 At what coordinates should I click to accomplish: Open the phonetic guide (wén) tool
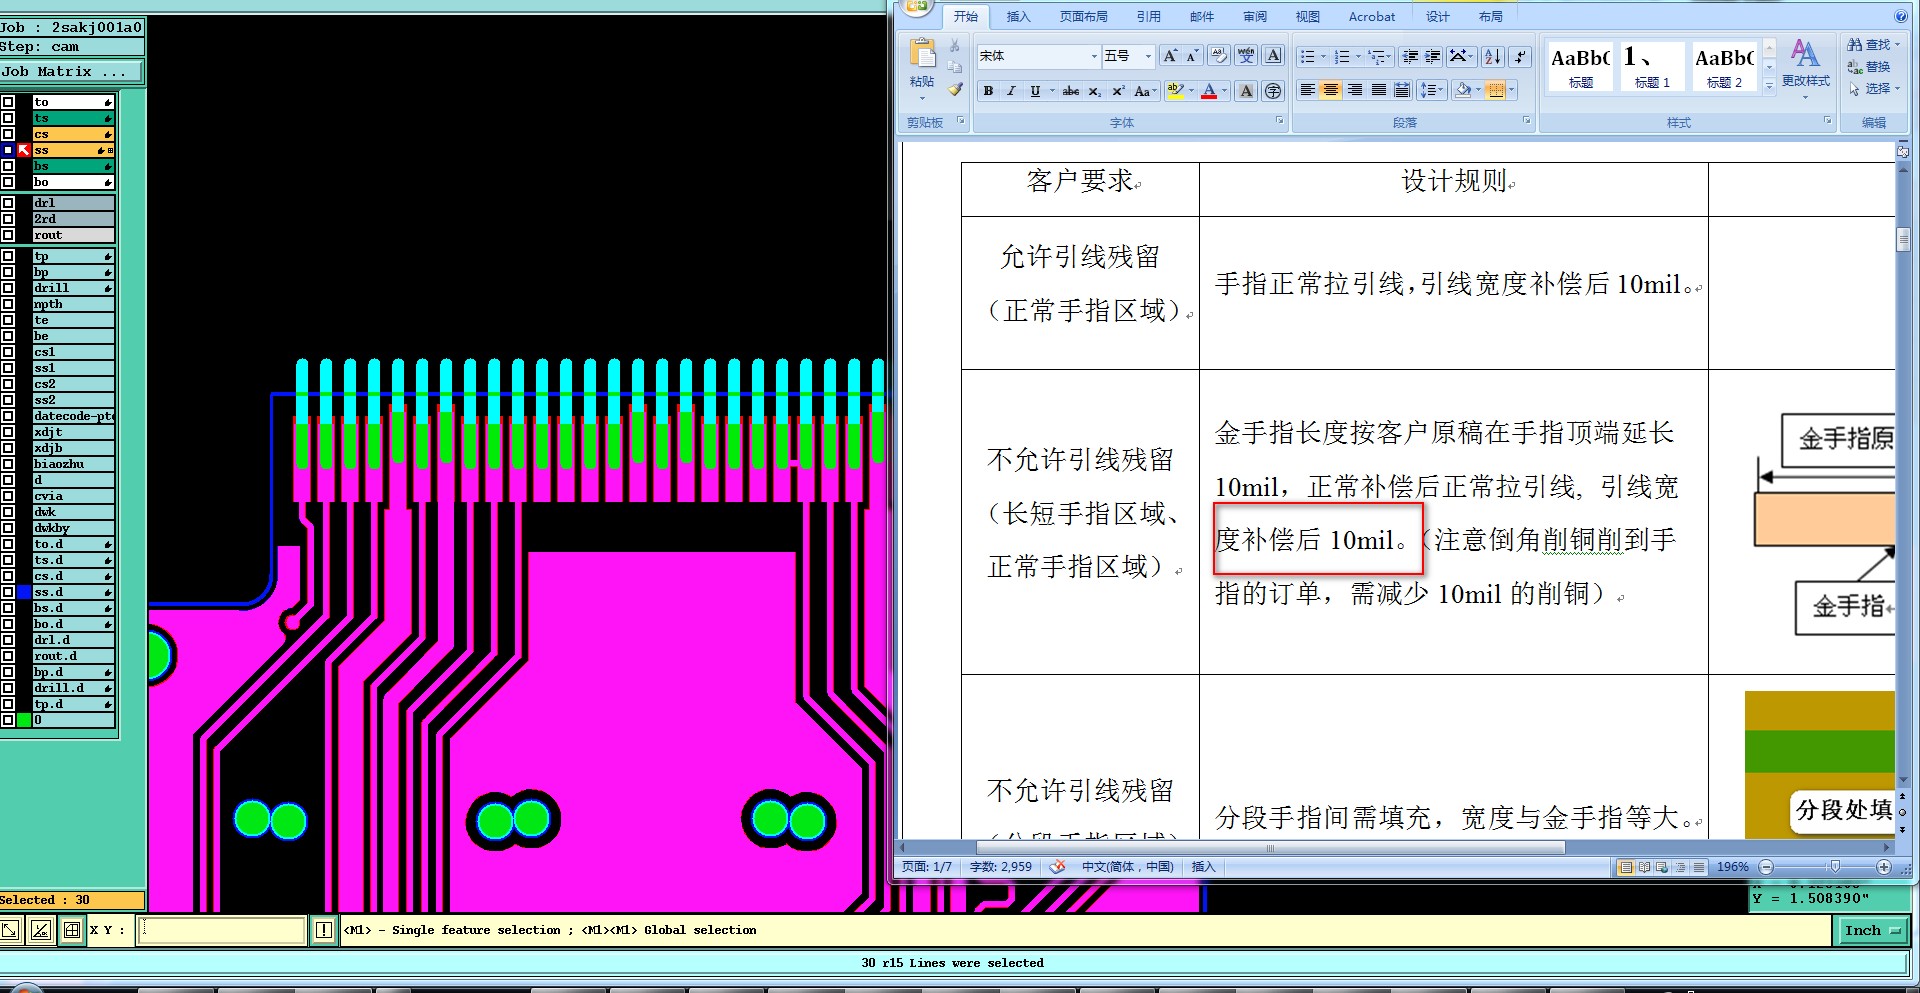tap(1246, 56)
